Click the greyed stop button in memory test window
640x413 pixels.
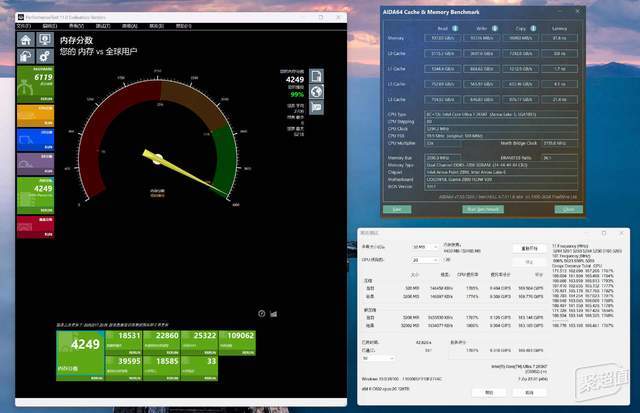pyautogui.click(x=529, y=262)
